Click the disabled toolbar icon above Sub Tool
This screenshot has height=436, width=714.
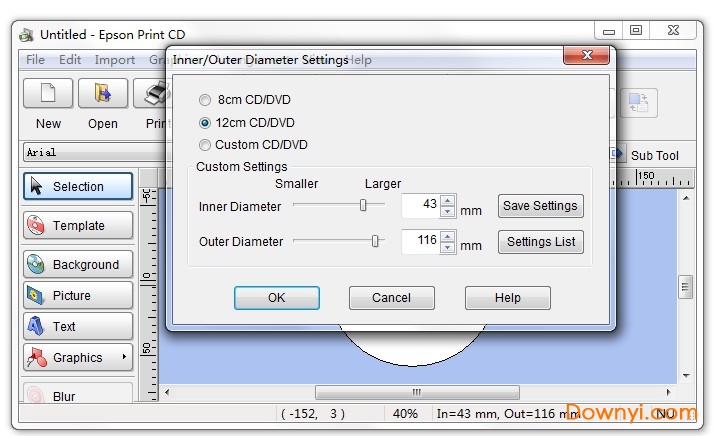[639, 103]
